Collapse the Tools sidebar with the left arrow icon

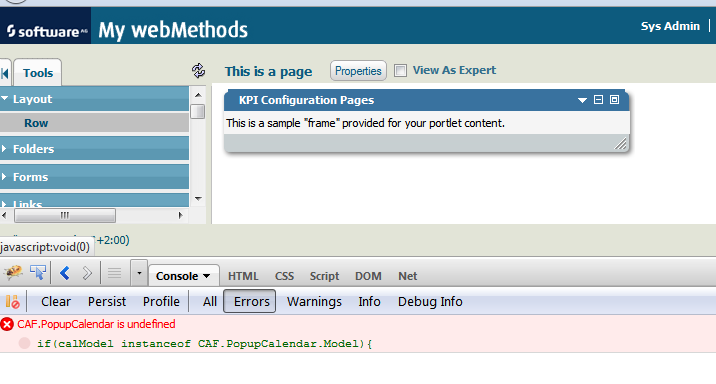(x=5, y=73)
